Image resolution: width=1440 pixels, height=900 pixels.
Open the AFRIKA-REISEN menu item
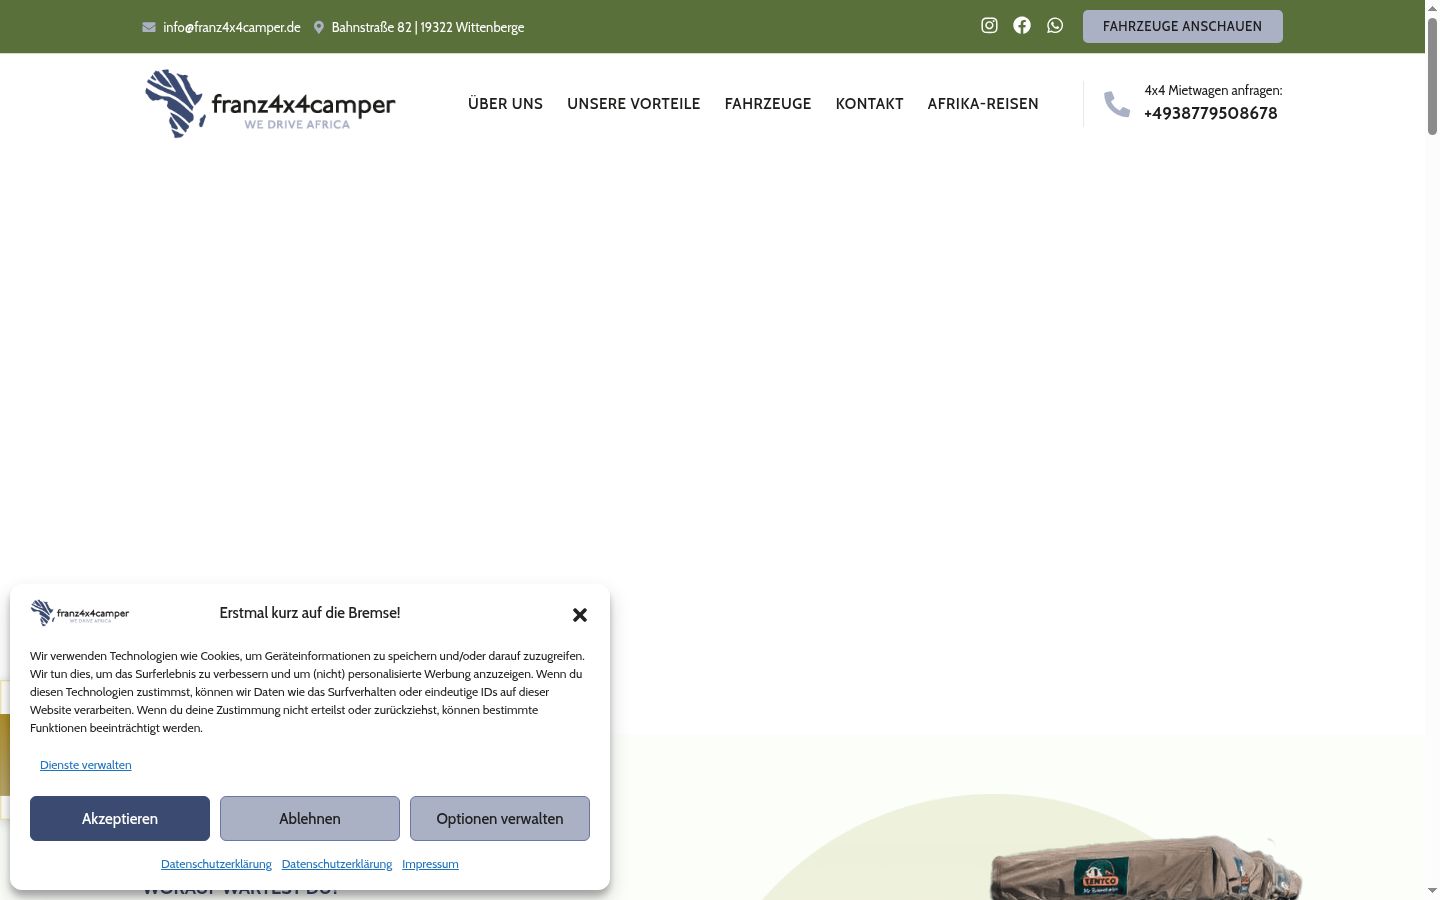pyautogui.click(x=983, y=104)
